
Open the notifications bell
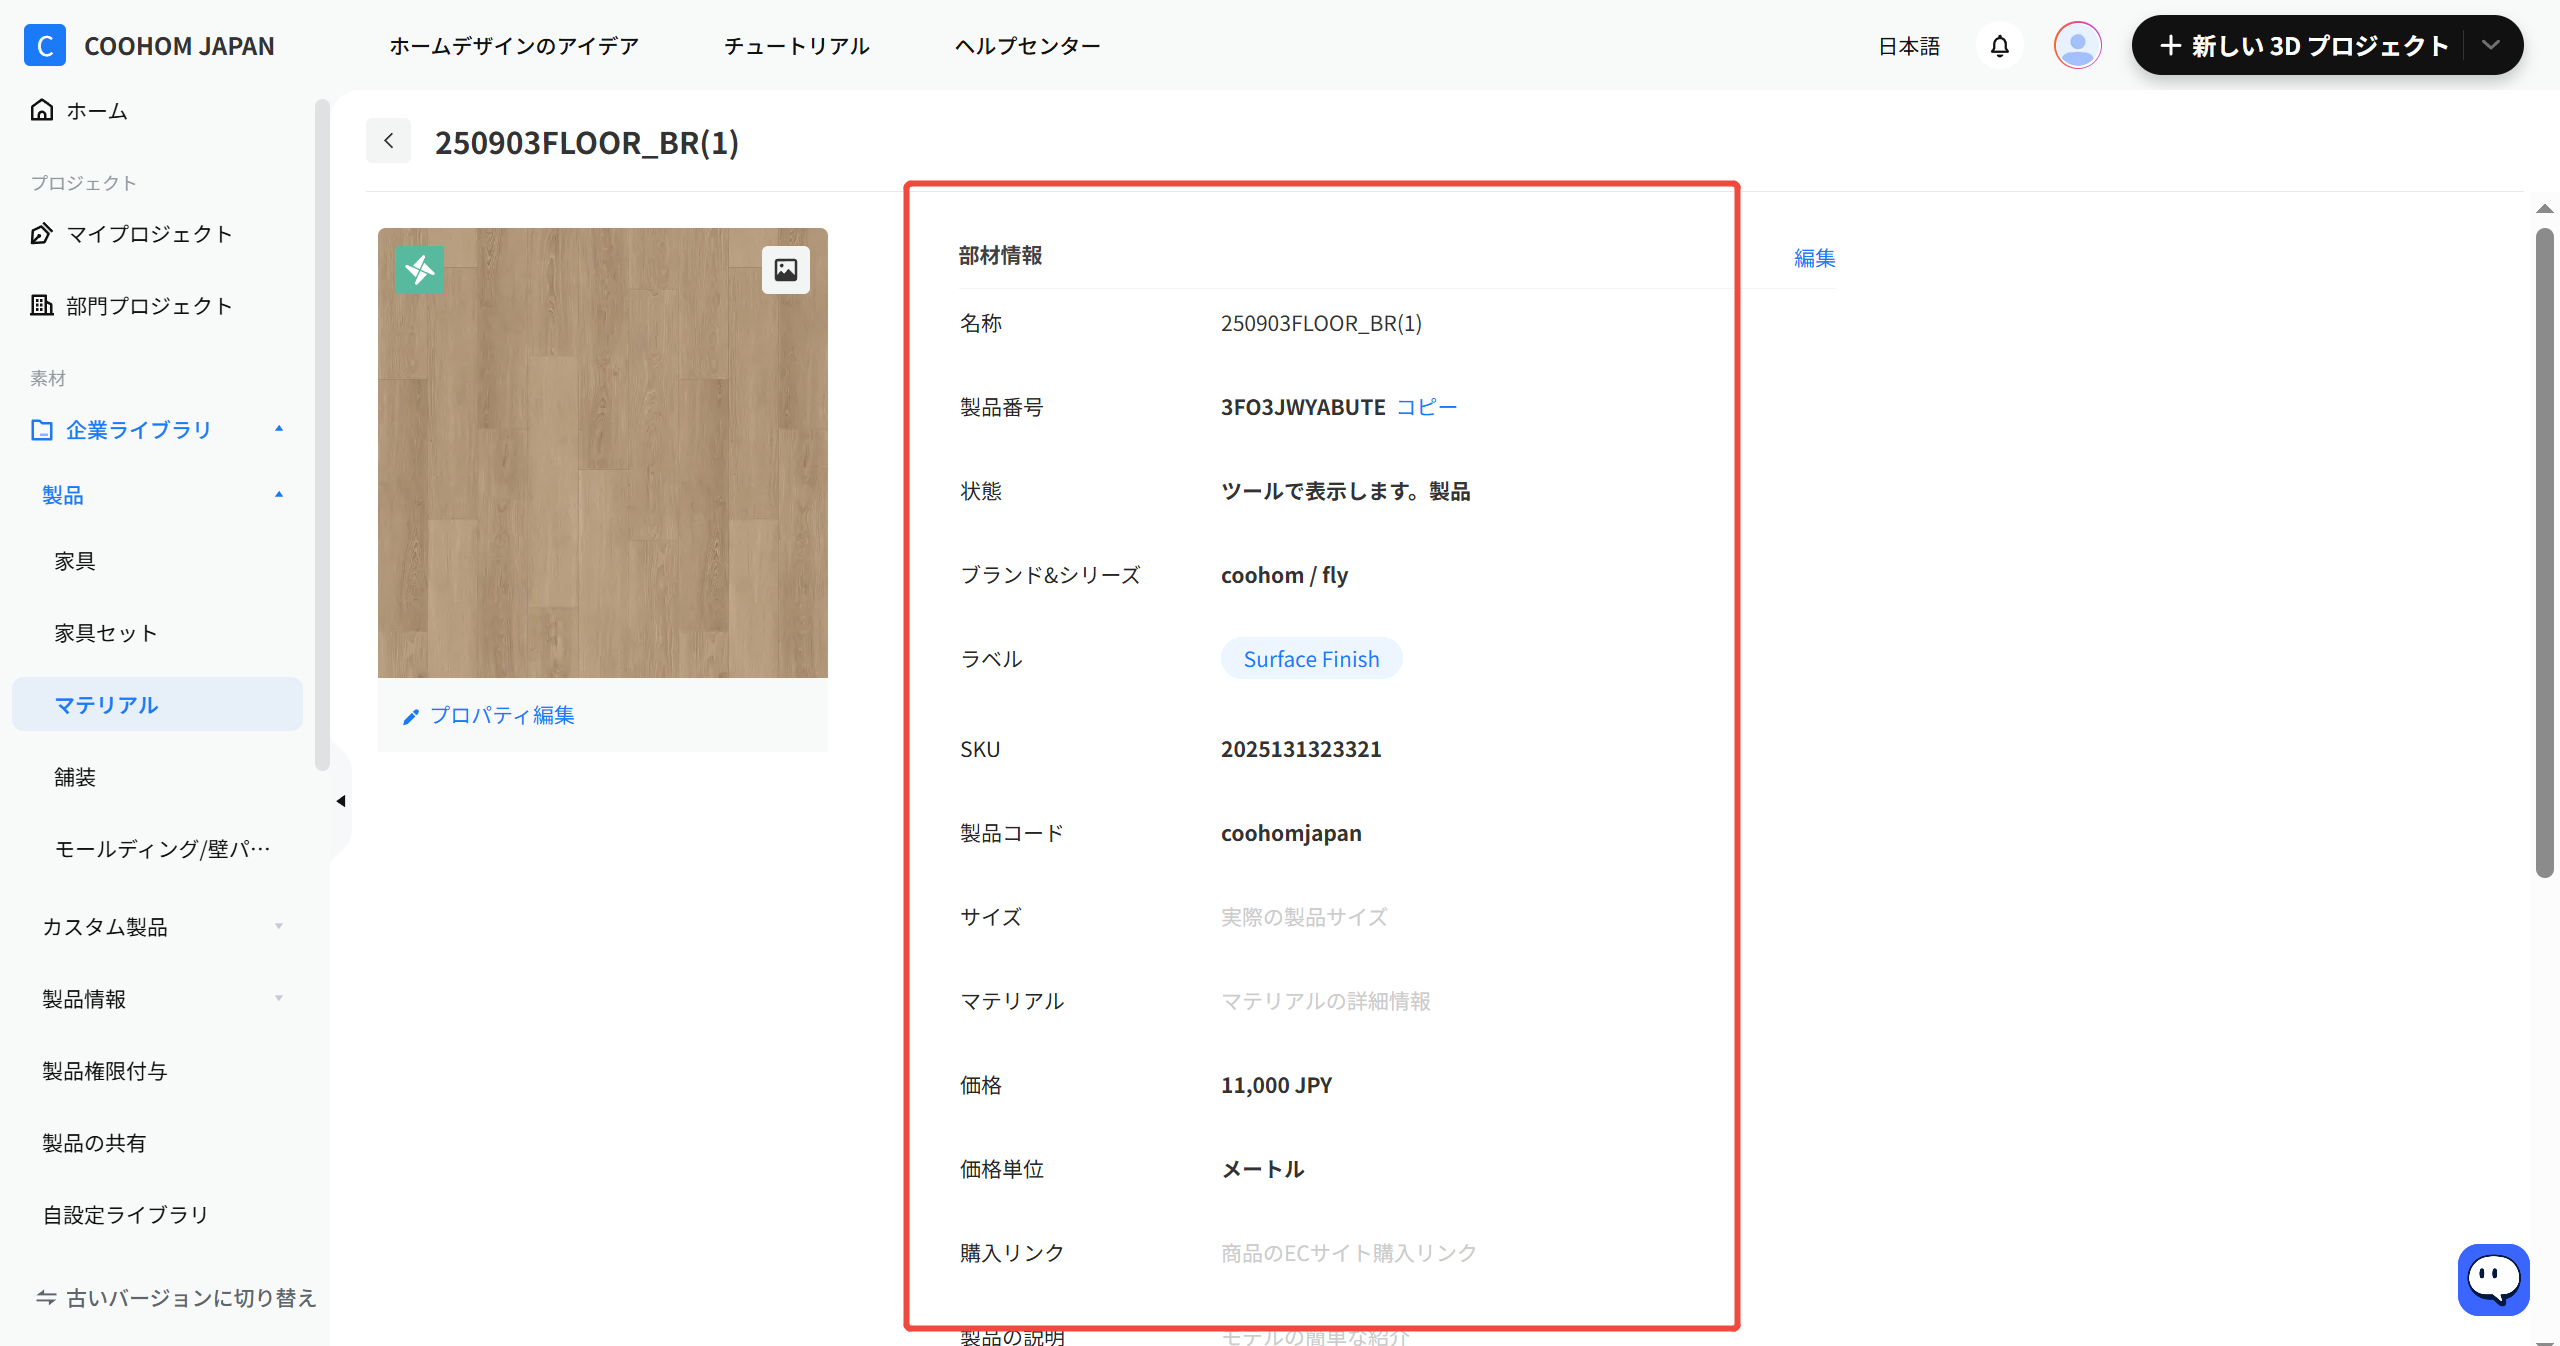(2000, 46)
